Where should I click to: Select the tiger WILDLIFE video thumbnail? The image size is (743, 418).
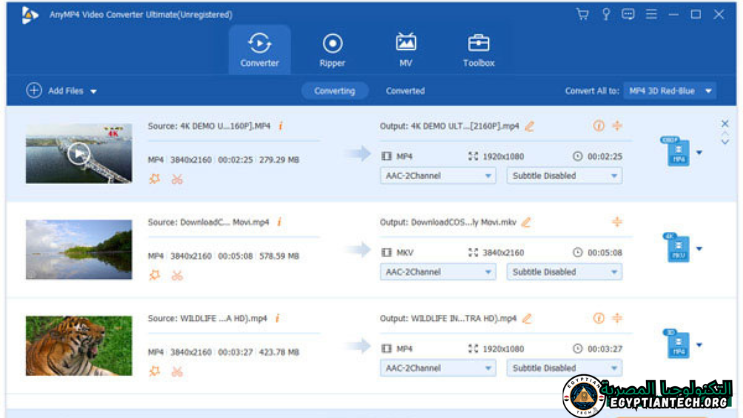coord(78,345)
